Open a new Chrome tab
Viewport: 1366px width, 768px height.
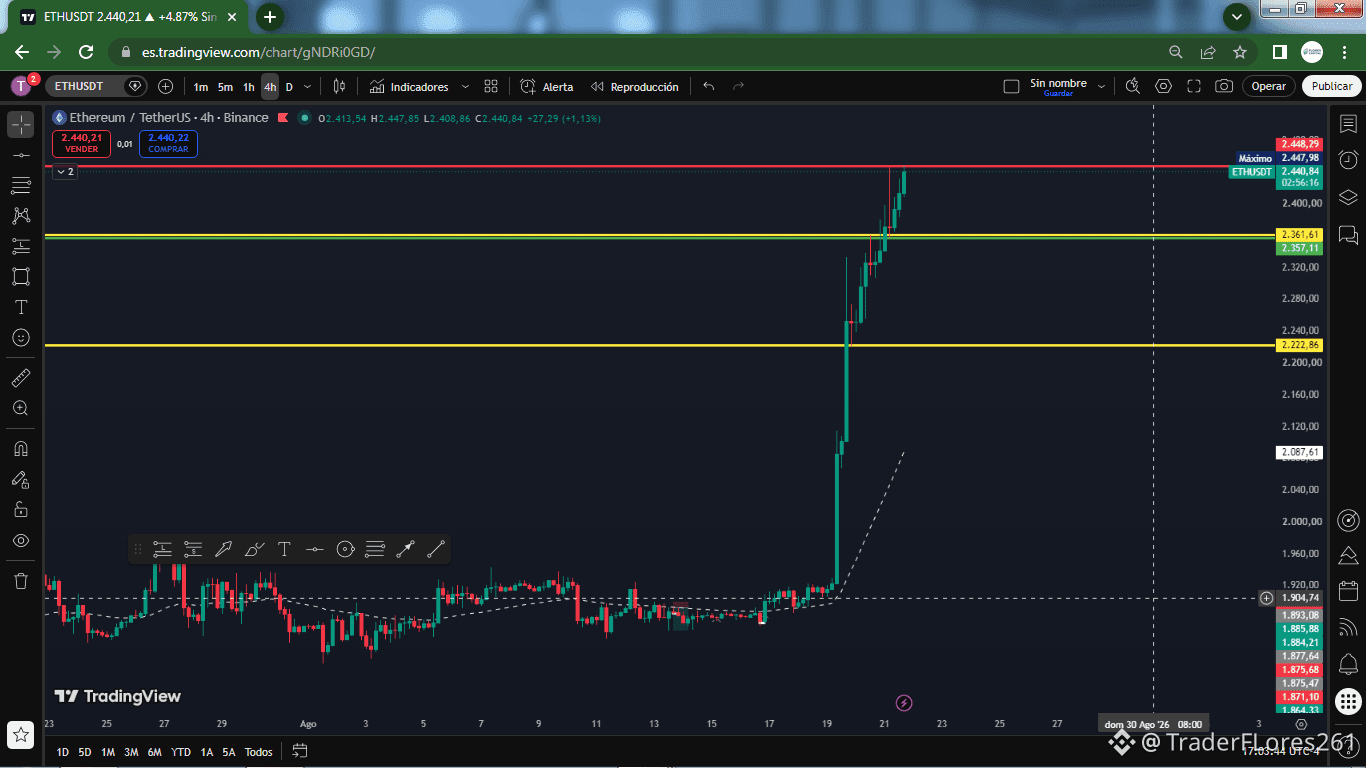[x=270, y=17]
